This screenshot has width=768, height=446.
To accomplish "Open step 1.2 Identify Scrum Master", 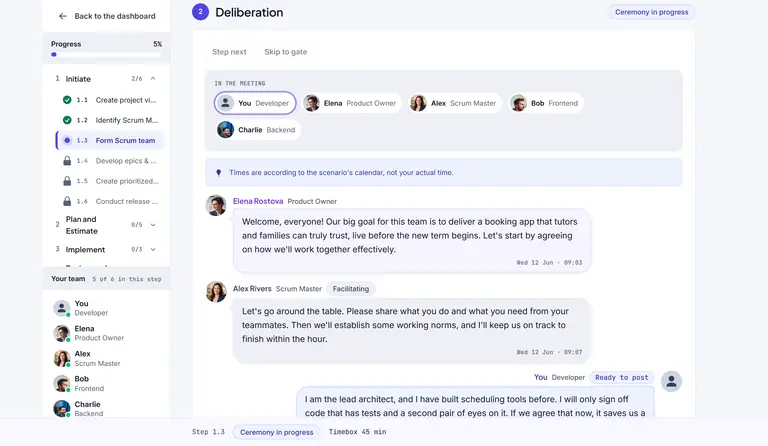I will pos(110,120).
